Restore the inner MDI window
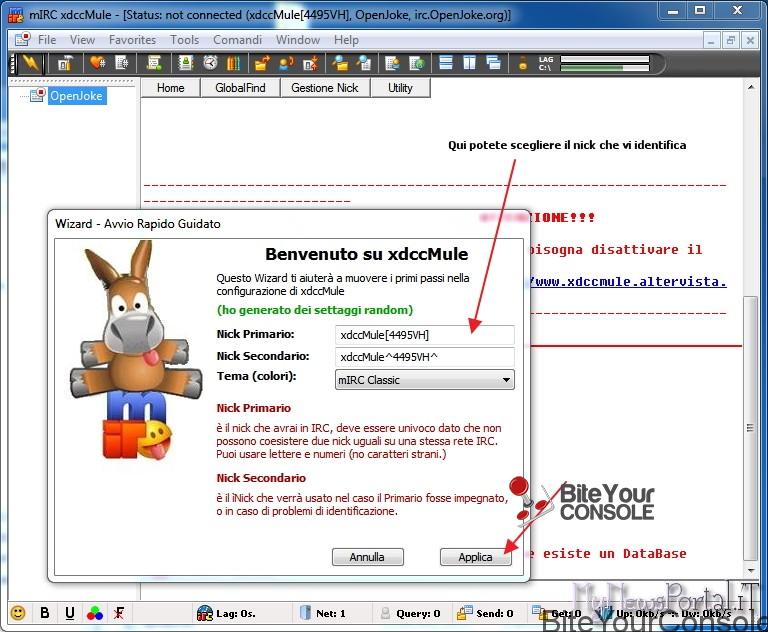The image size is (768, 632). click(730, 40)
